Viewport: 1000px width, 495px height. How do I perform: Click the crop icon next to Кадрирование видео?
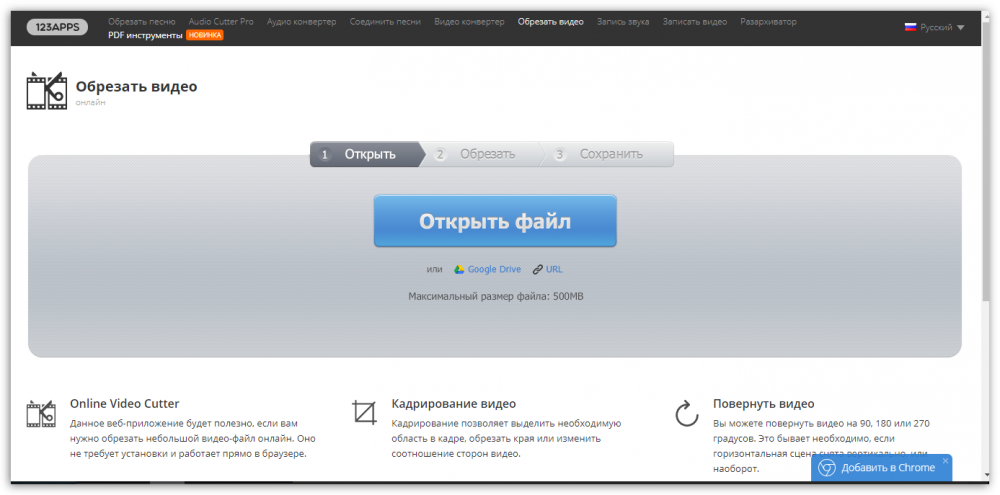364,412
